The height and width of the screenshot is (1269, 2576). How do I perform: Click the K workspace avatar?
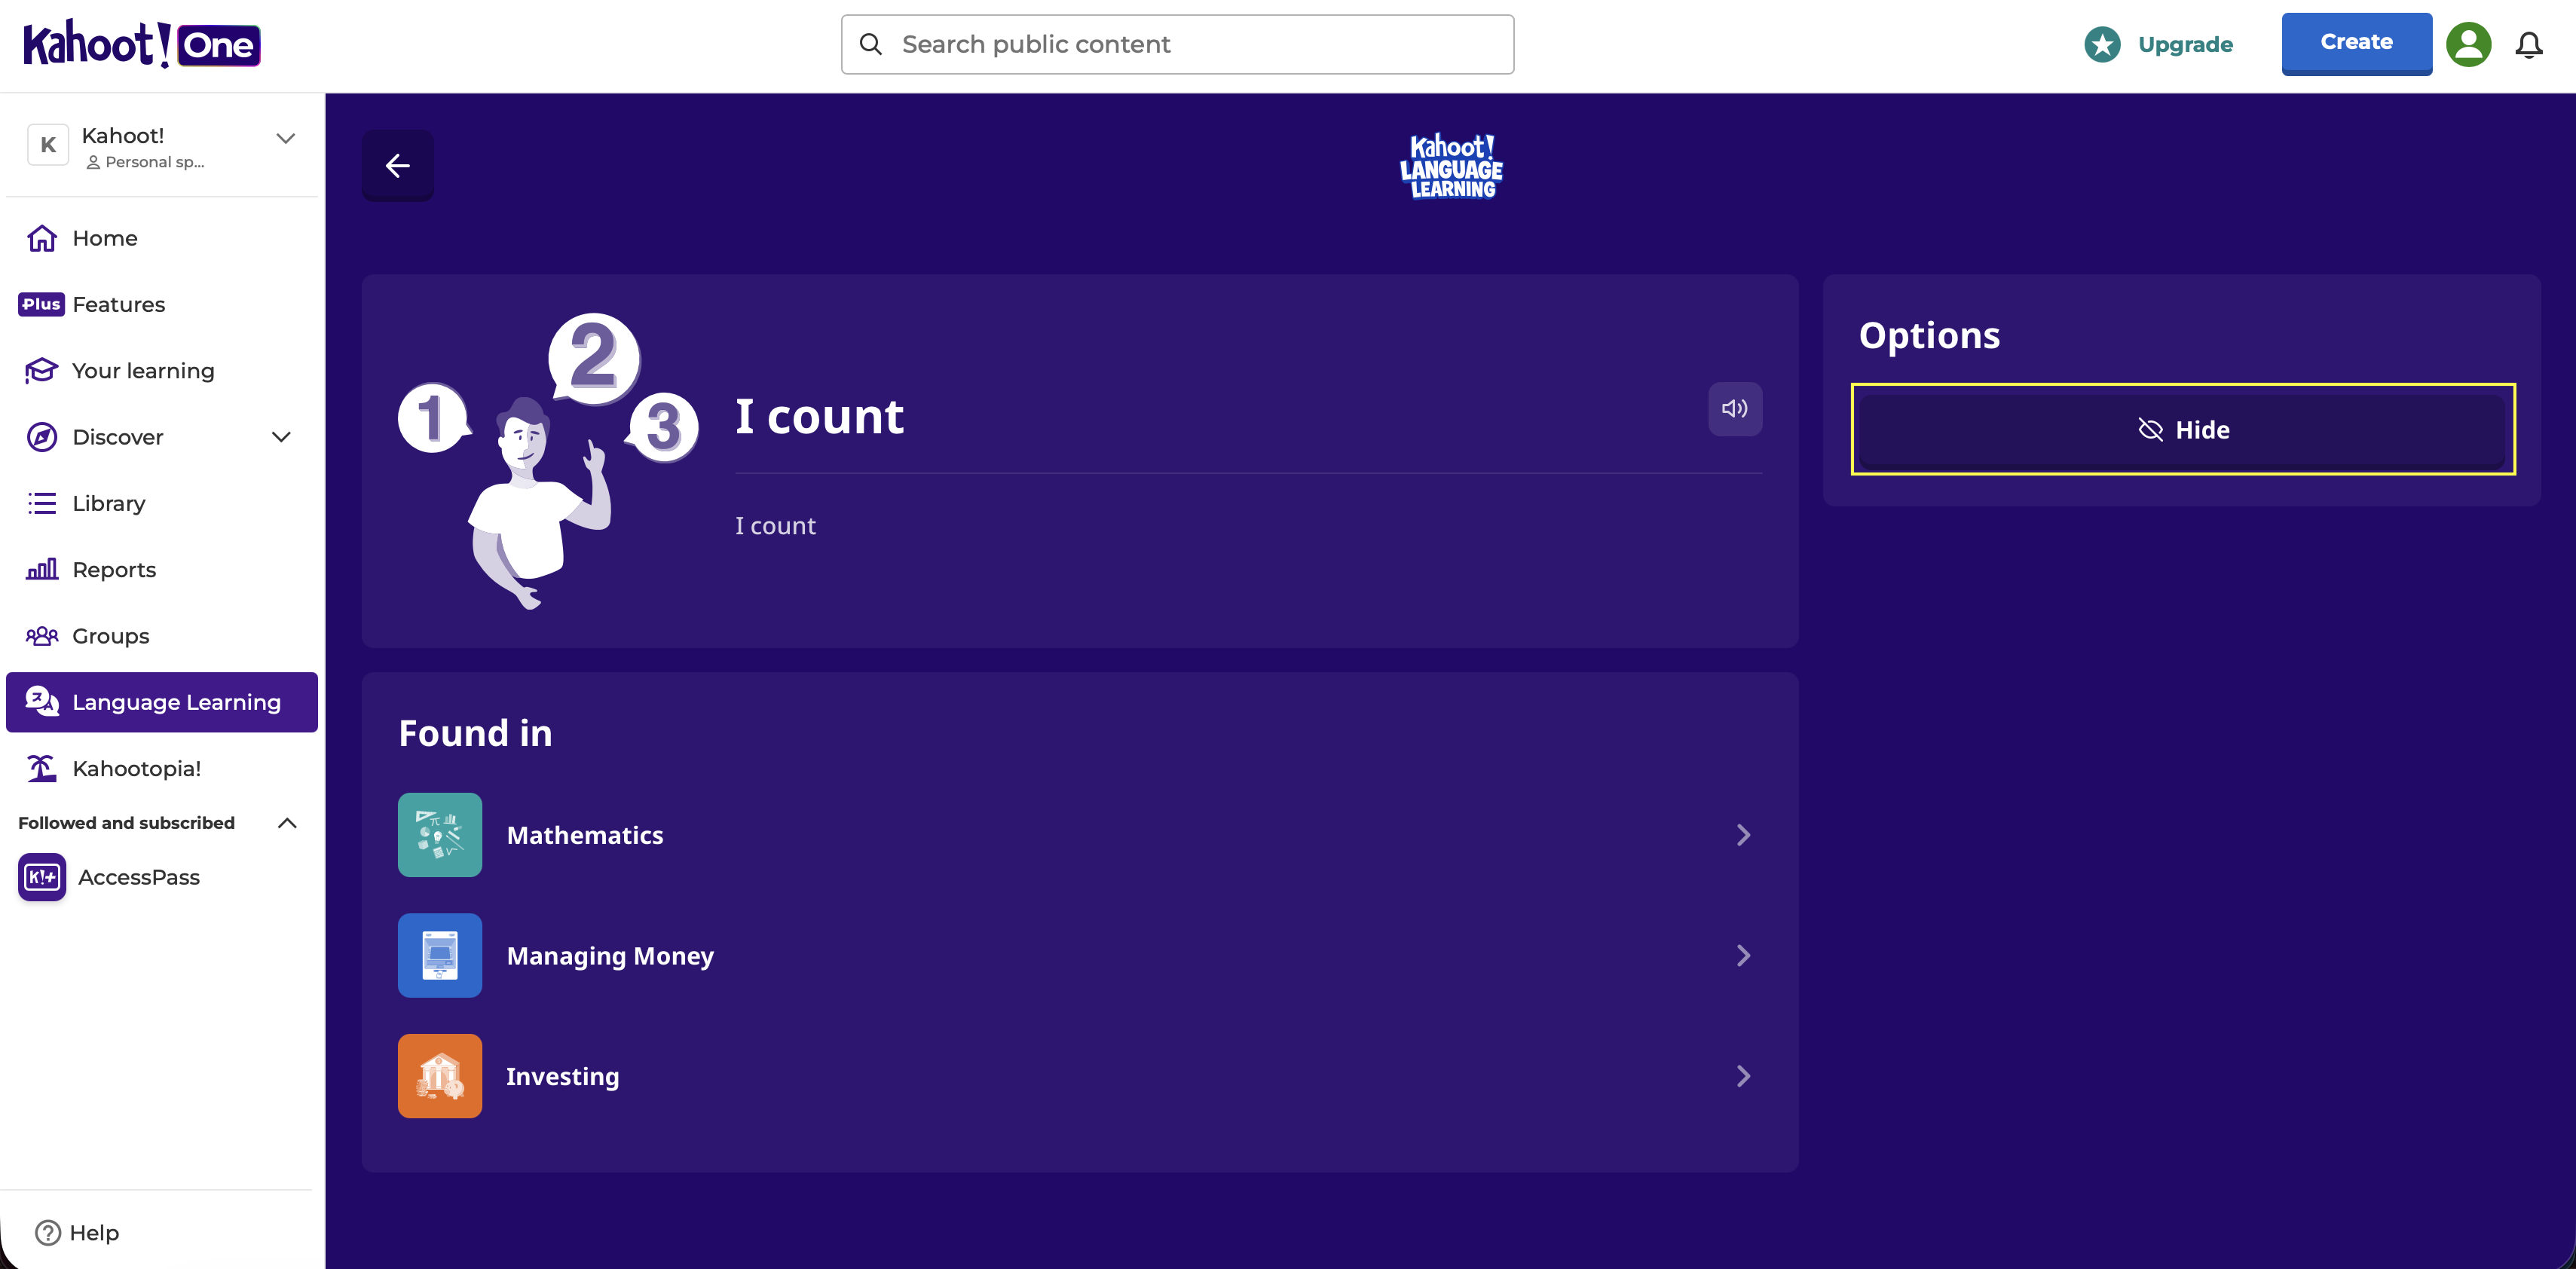pyautogui.click(x=48, y=145)
